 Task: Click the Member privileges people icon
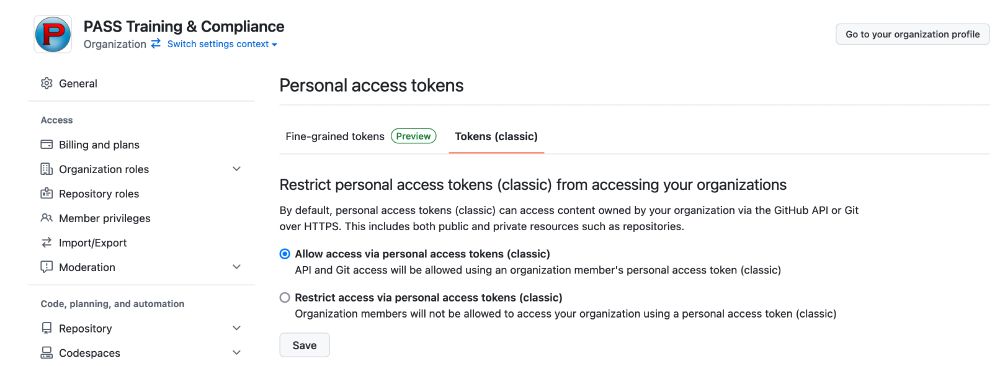[x=46, y=218]
